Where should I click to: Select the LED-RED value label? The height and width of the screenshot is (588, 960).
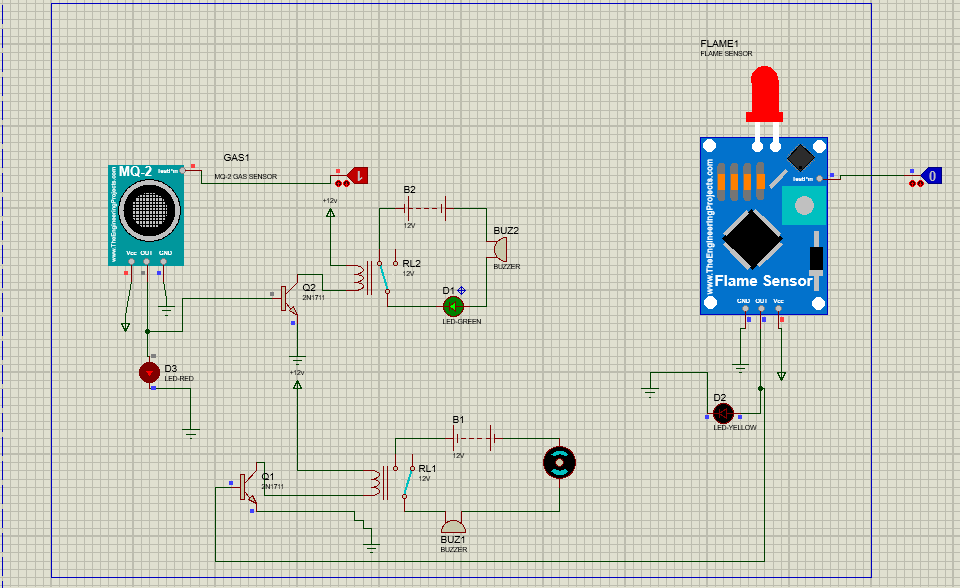(x=179, y=379)
